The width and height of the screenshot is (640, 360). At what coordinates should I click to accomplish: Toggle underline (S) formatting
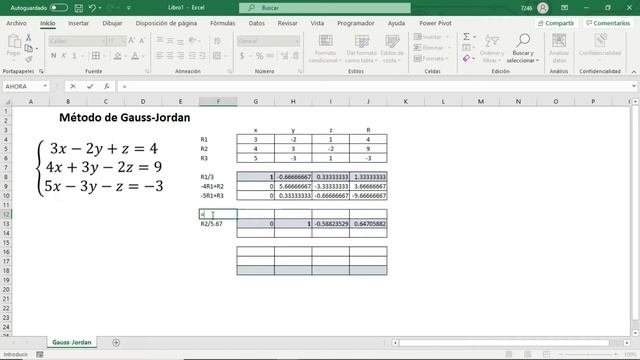click(74, 56)
